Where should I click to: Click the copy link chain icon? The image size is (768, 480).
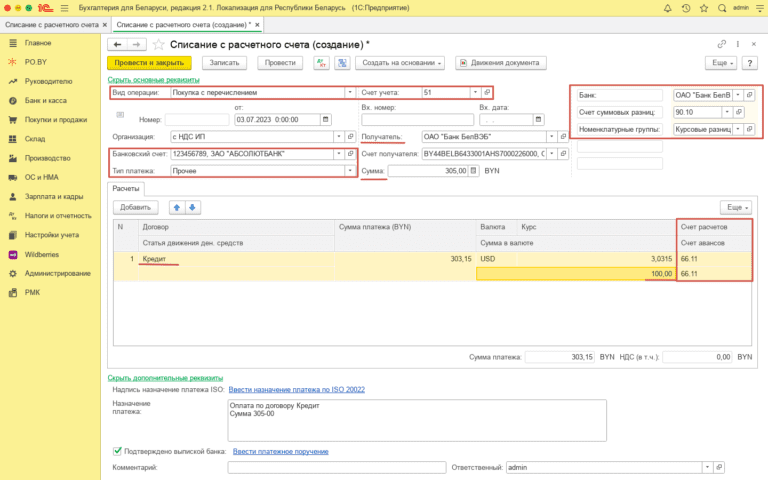coord(722,45)
